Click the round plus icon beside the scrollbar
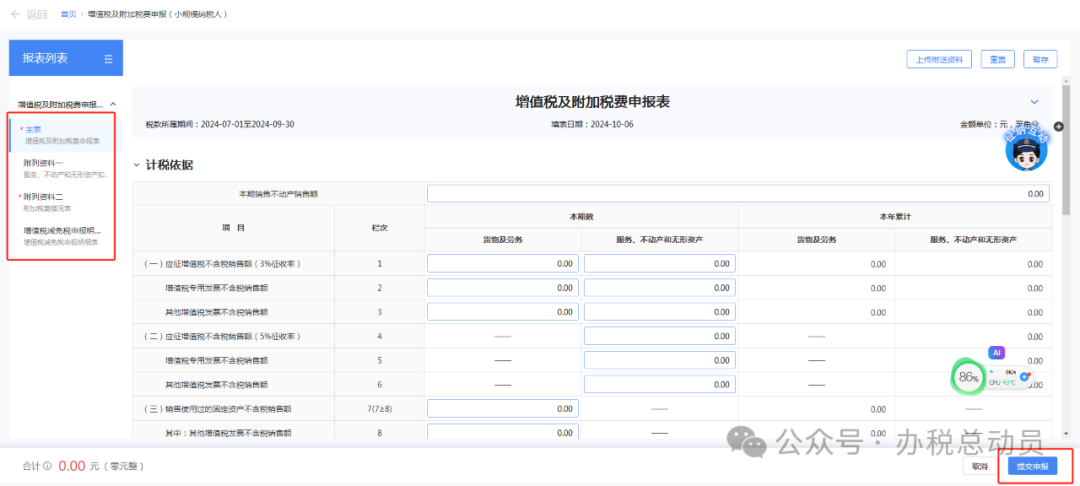Image resolution: width=1080 pixels, height=486 pixels. coord(1059,127)
